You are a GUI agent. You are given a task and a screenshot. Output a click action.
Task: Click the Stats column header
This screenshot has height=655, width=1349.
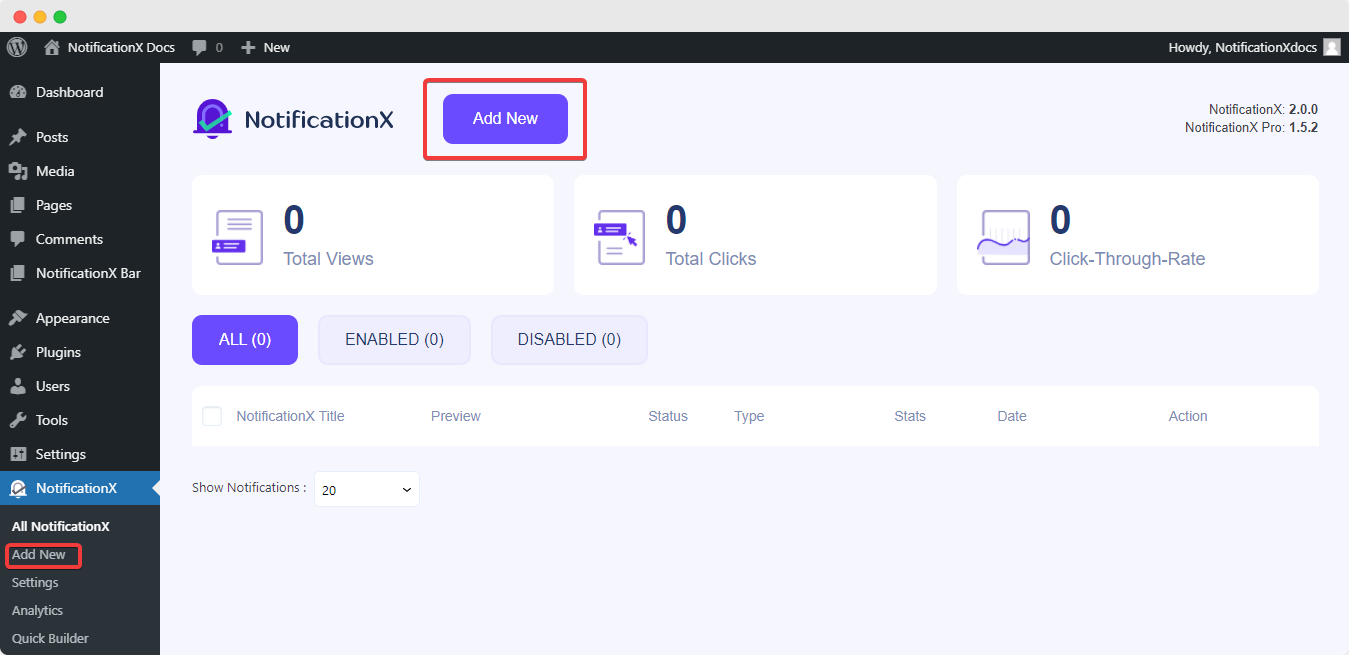(910, 416)
